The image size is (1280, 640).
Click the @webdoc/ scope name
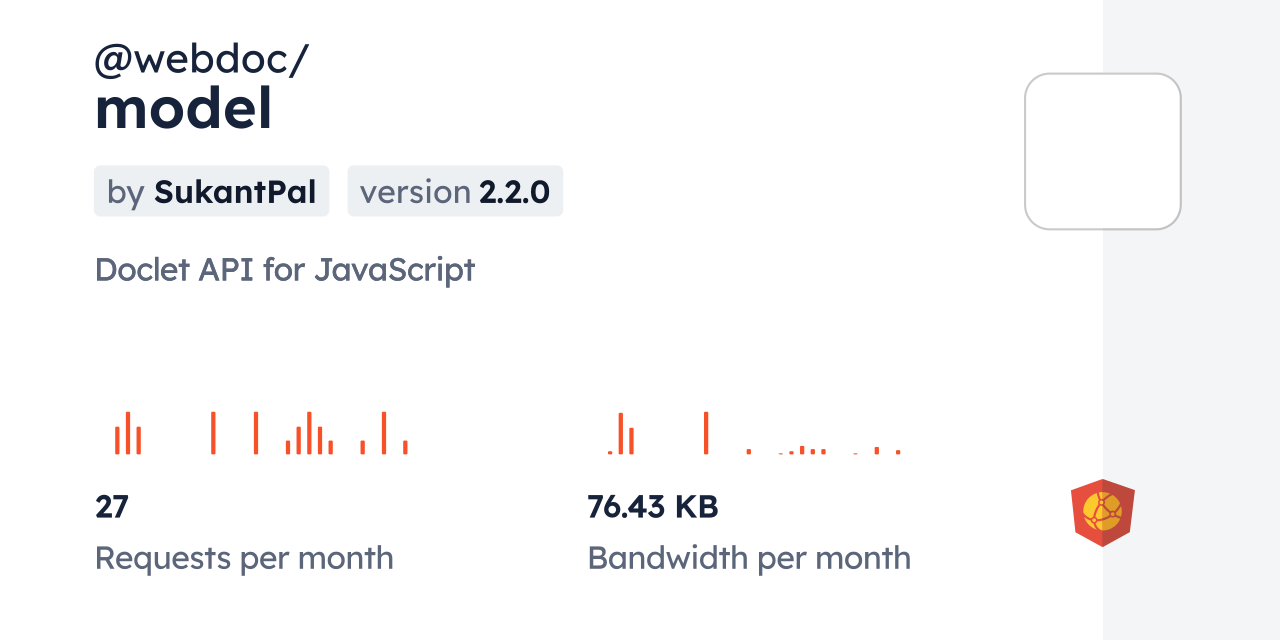pos(201,60)
